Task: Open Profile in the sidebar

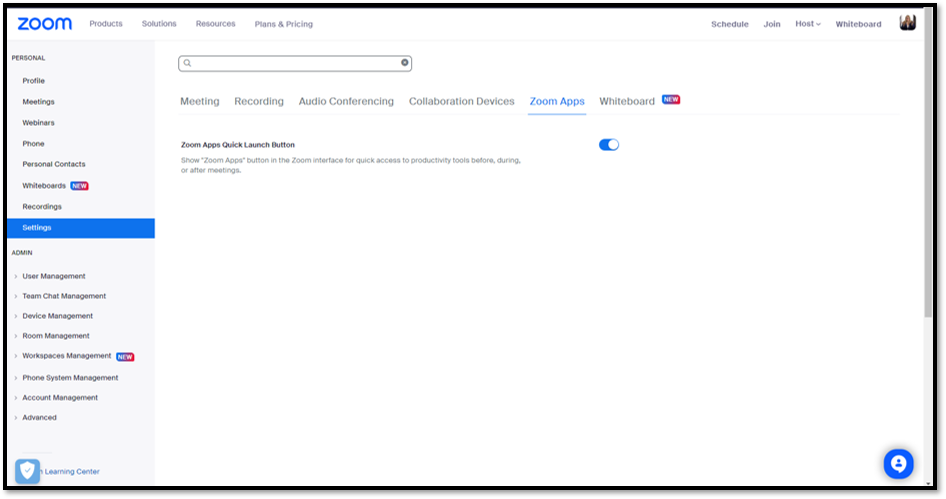Action: pos(34,81)
